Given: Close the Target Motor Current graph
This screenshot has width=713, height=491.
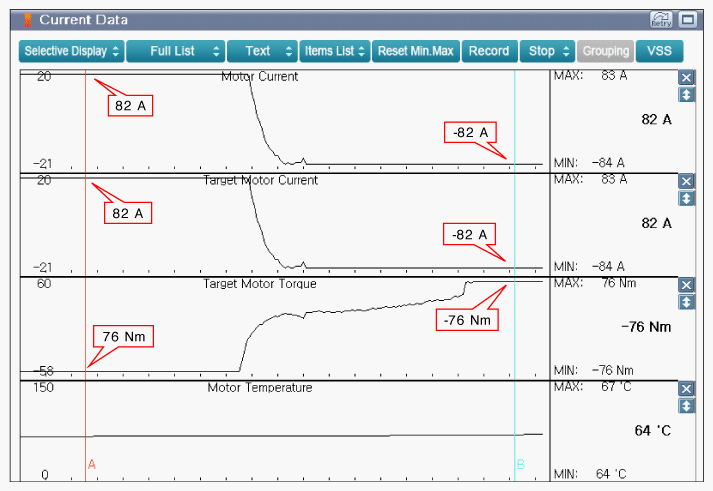Looking at the screenshot, I should point(686,181).
